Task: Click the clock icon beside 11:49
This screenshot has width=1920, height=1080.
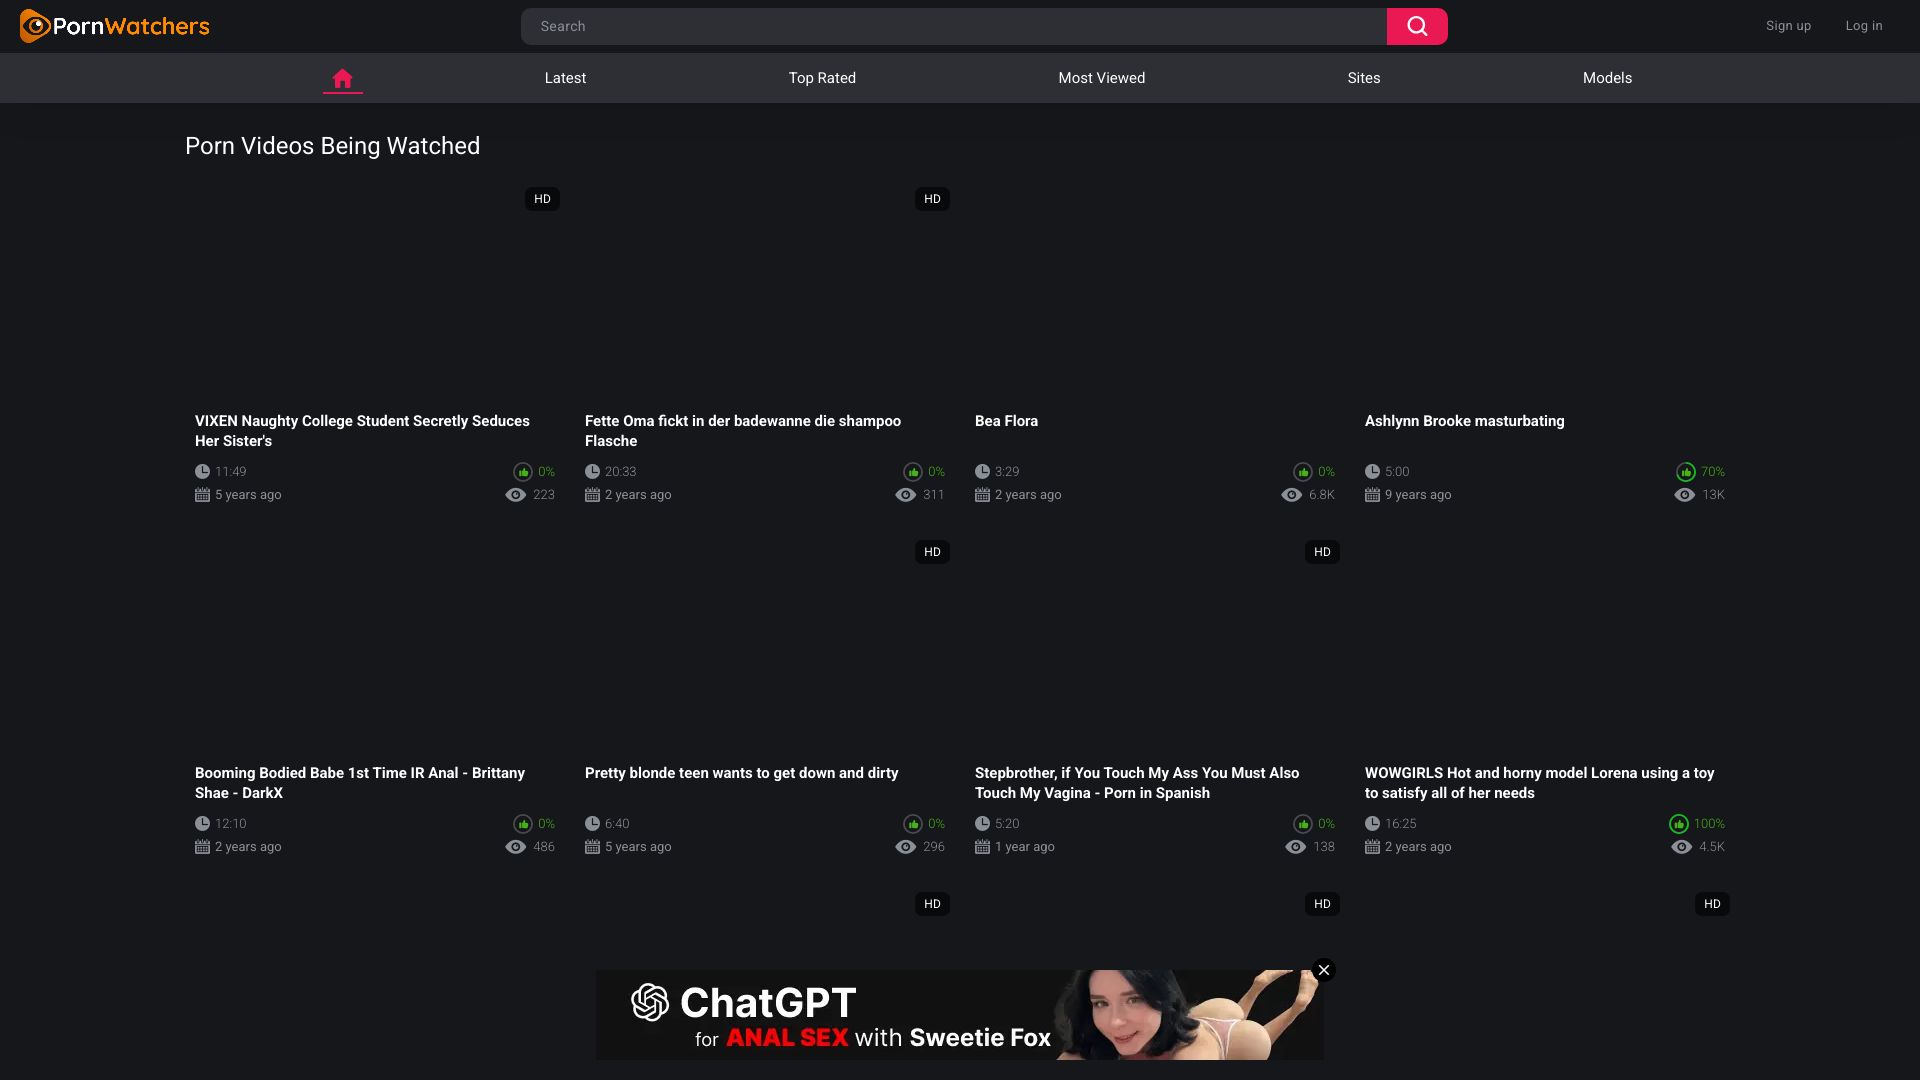Action: click(202, 471)
